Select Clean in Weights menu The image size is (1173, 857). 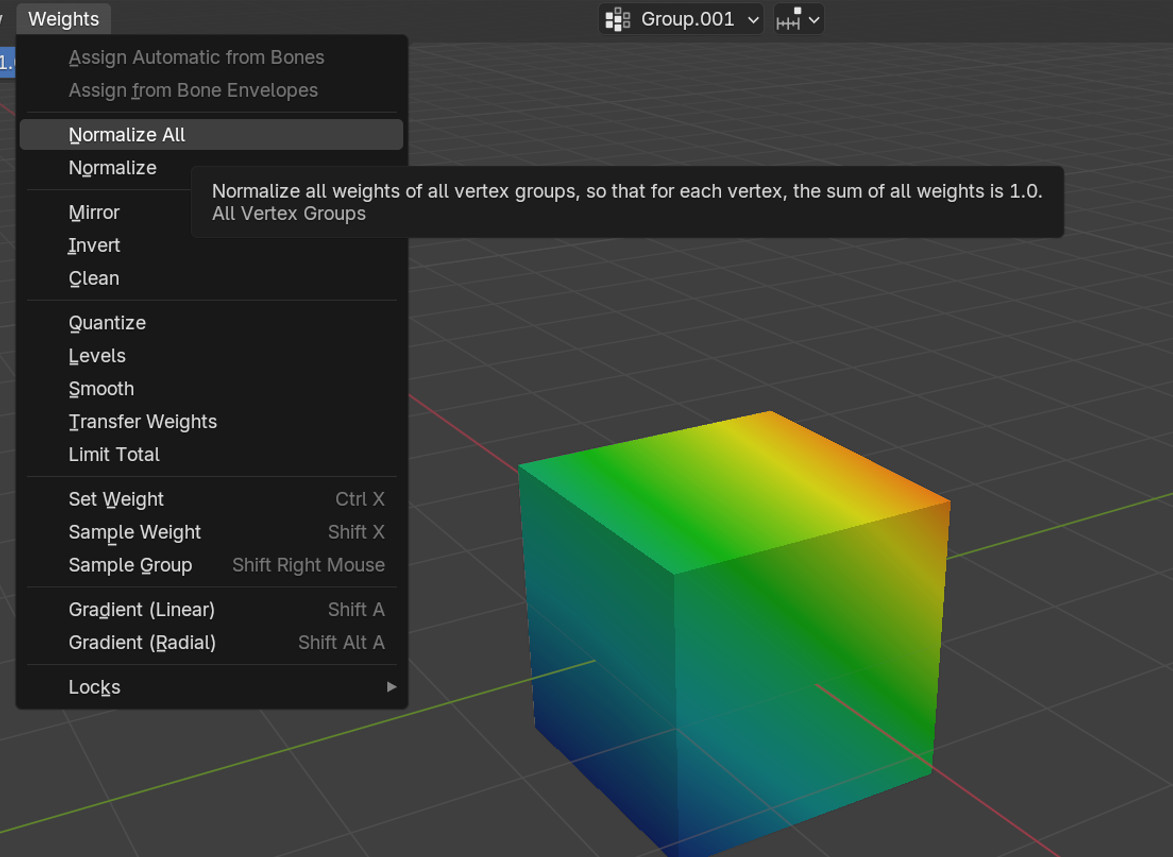(x=211, y=278)
